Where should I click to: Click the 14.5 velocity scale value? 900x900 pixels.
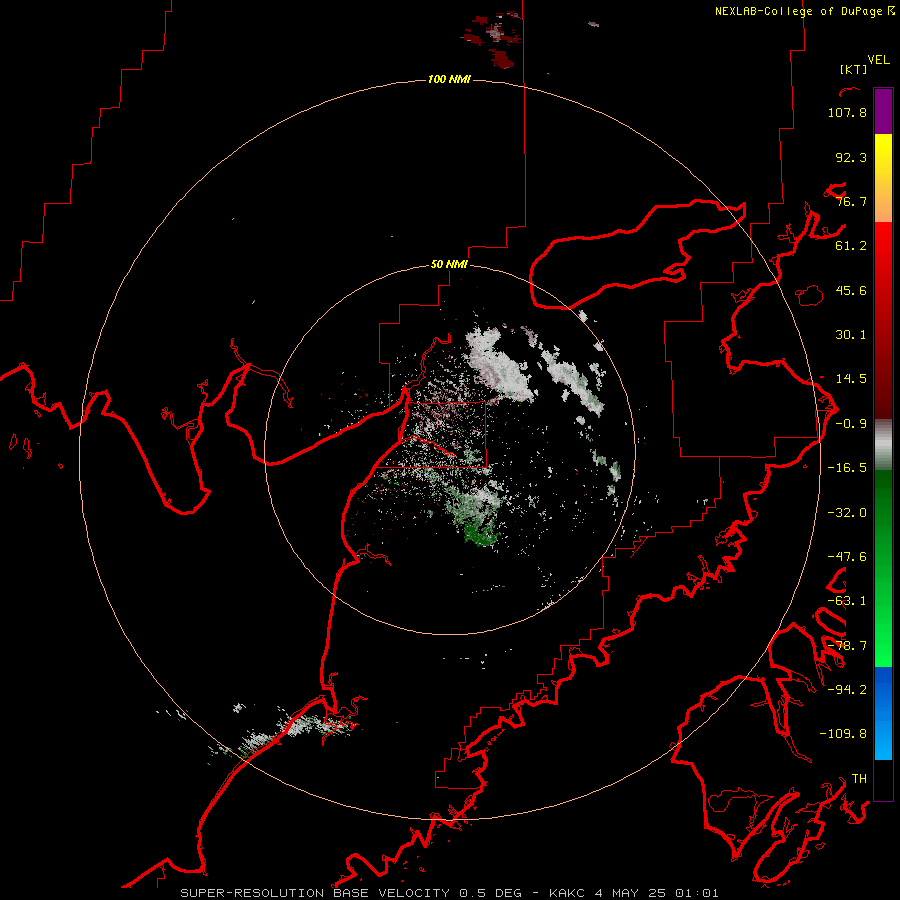851,379
